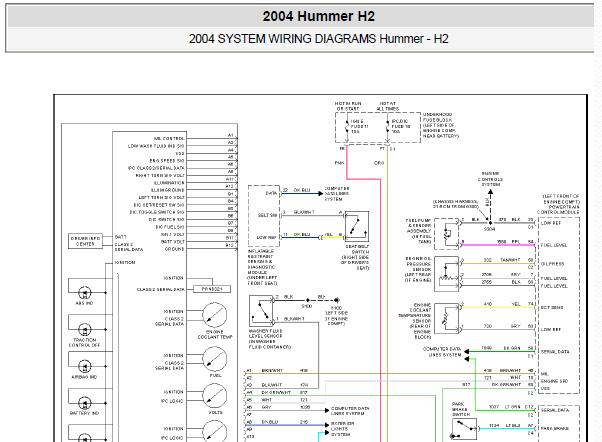The width and height of the screenshot is (602, 442).
Task: Select the Driver Info Center box
Action: (x=85, y=241)
